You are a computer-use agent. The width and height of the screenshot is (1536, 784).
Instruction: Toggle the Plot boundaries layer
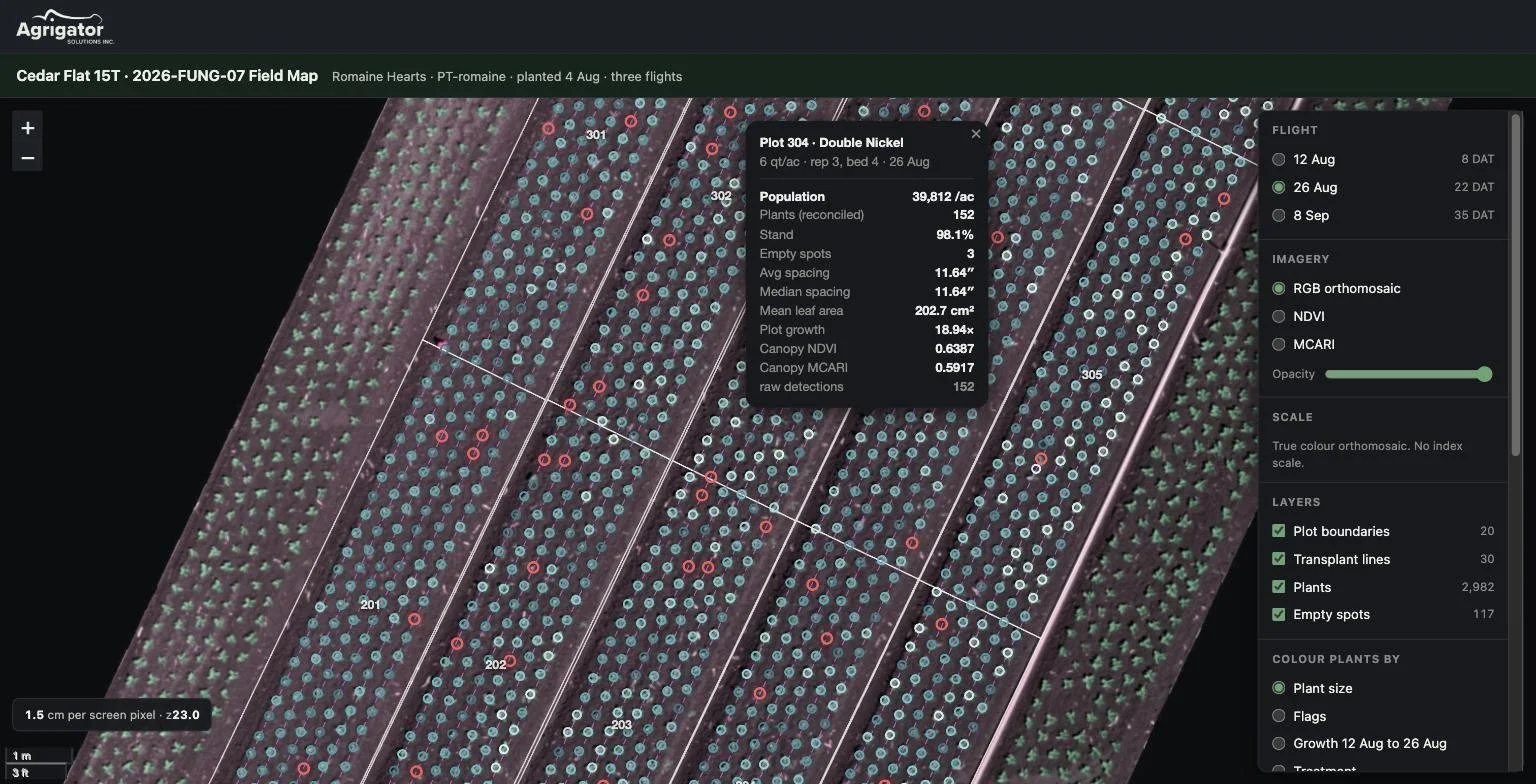1278,531
